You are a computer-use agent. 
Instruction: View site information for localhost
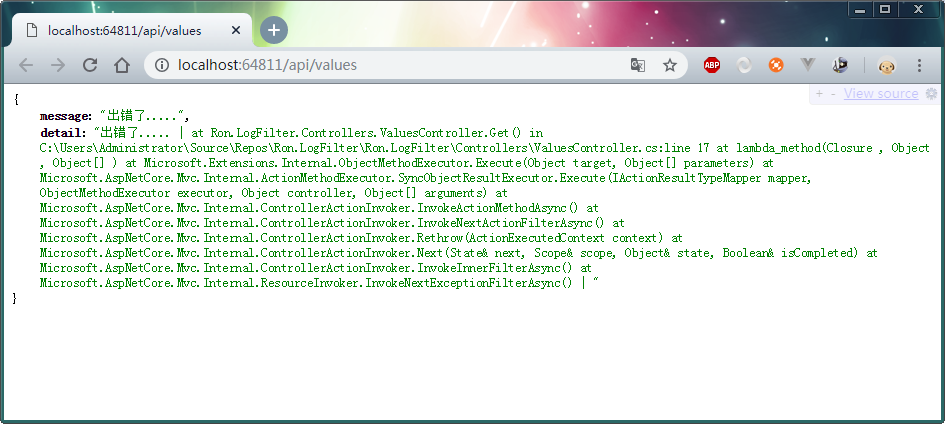tap(162, 65)
